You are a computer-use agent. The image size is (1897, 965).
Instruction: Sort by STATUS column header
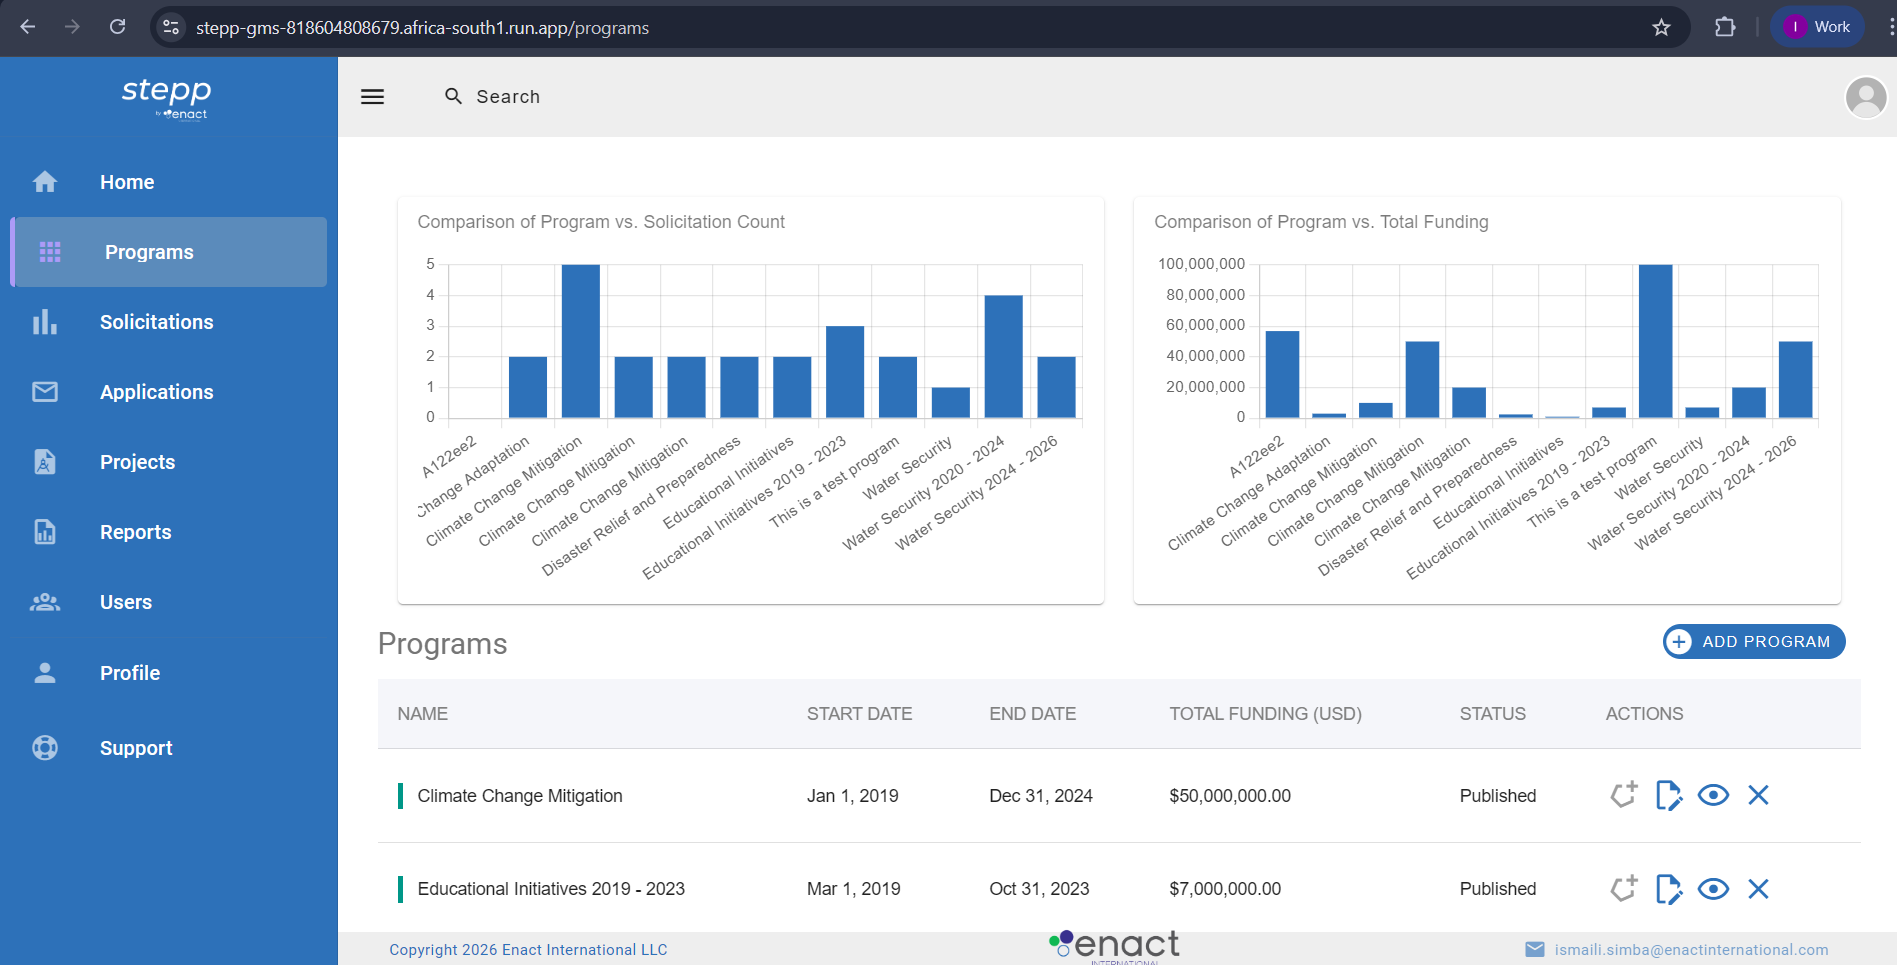pos(1492,714)
